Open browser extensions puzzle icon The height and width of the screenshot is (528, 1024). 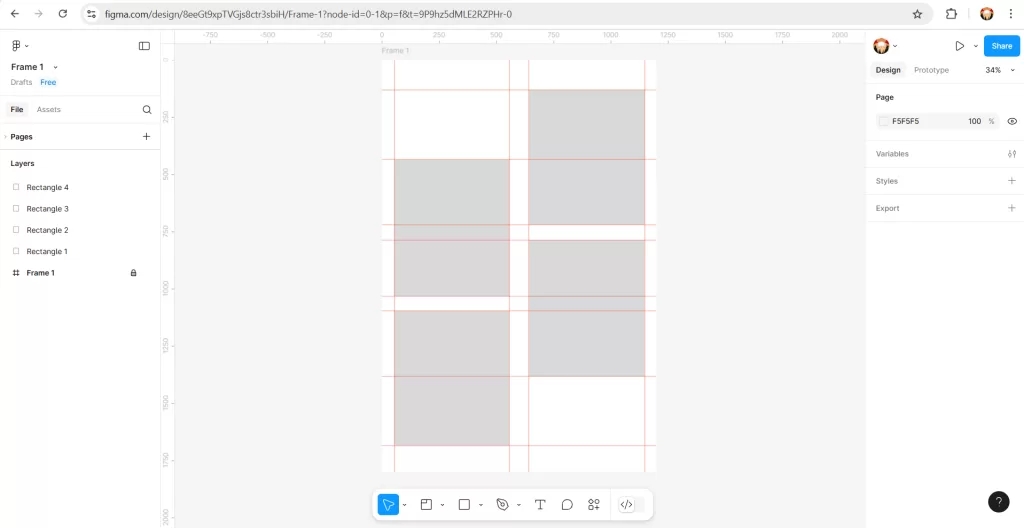tap(952, 14)
